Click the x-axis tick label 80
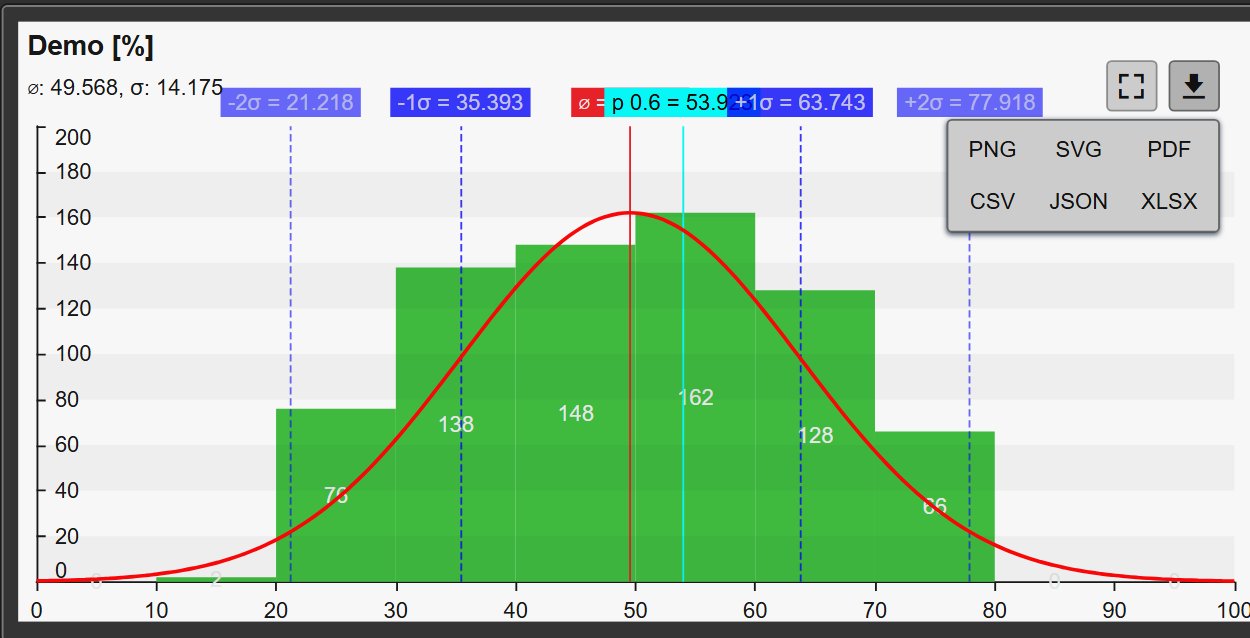The image size is (1250, 638). click(995, 609)
